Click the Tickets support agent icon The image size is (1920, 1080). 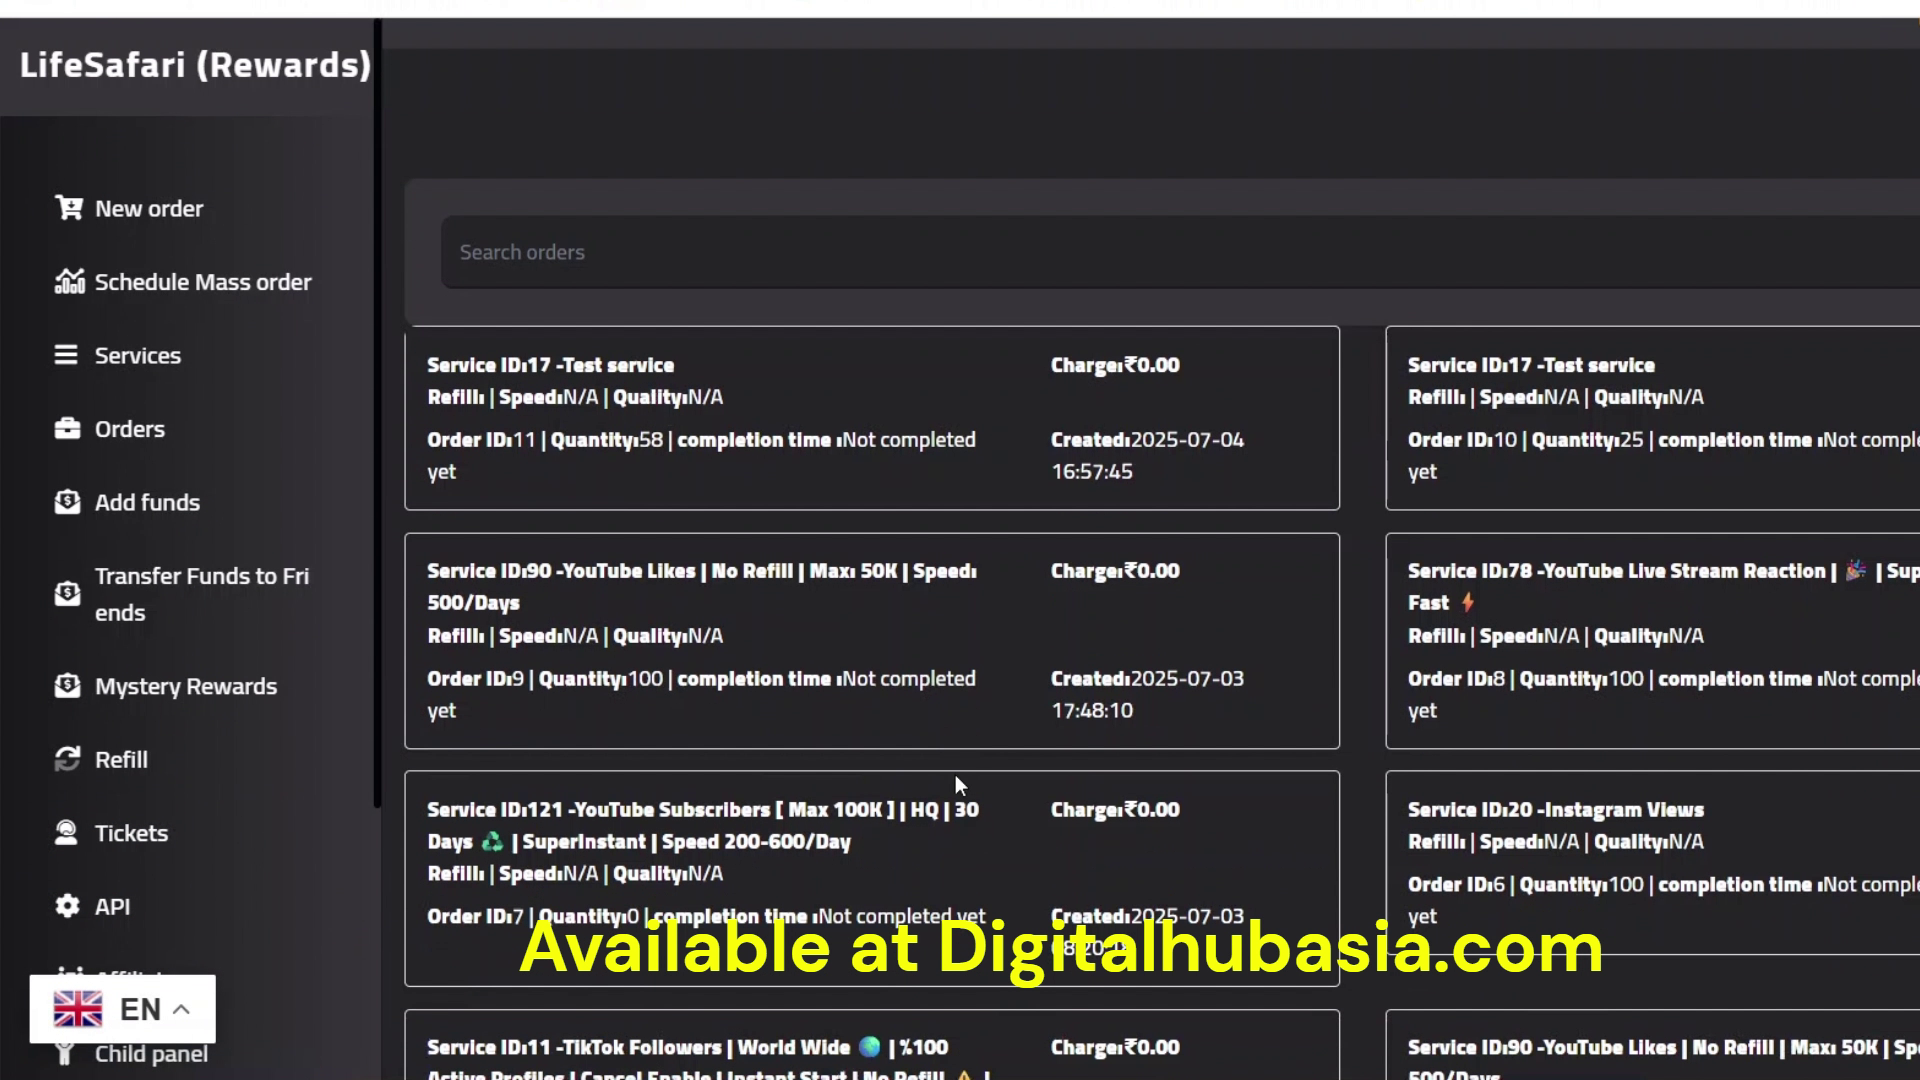[x=66, y=833]
